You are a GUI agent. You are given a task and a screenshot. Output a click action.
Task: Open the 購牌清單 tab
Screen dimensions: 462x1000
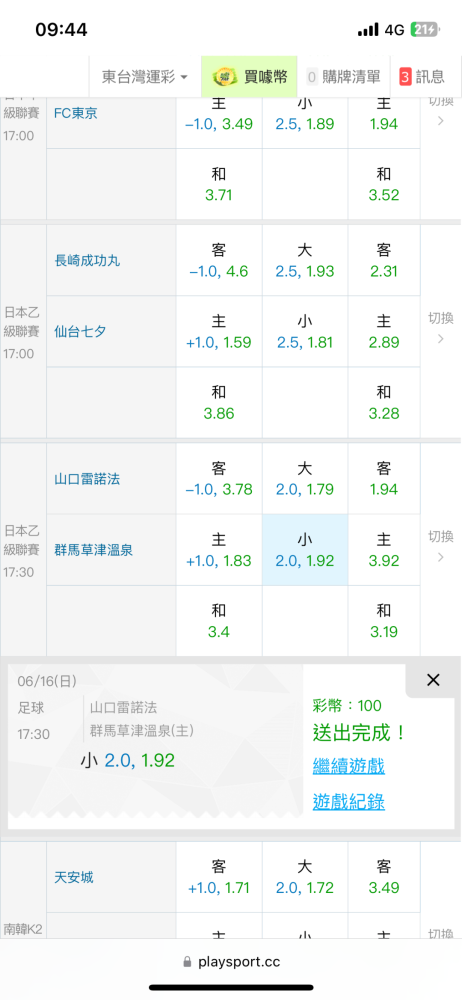pos(343,77)
